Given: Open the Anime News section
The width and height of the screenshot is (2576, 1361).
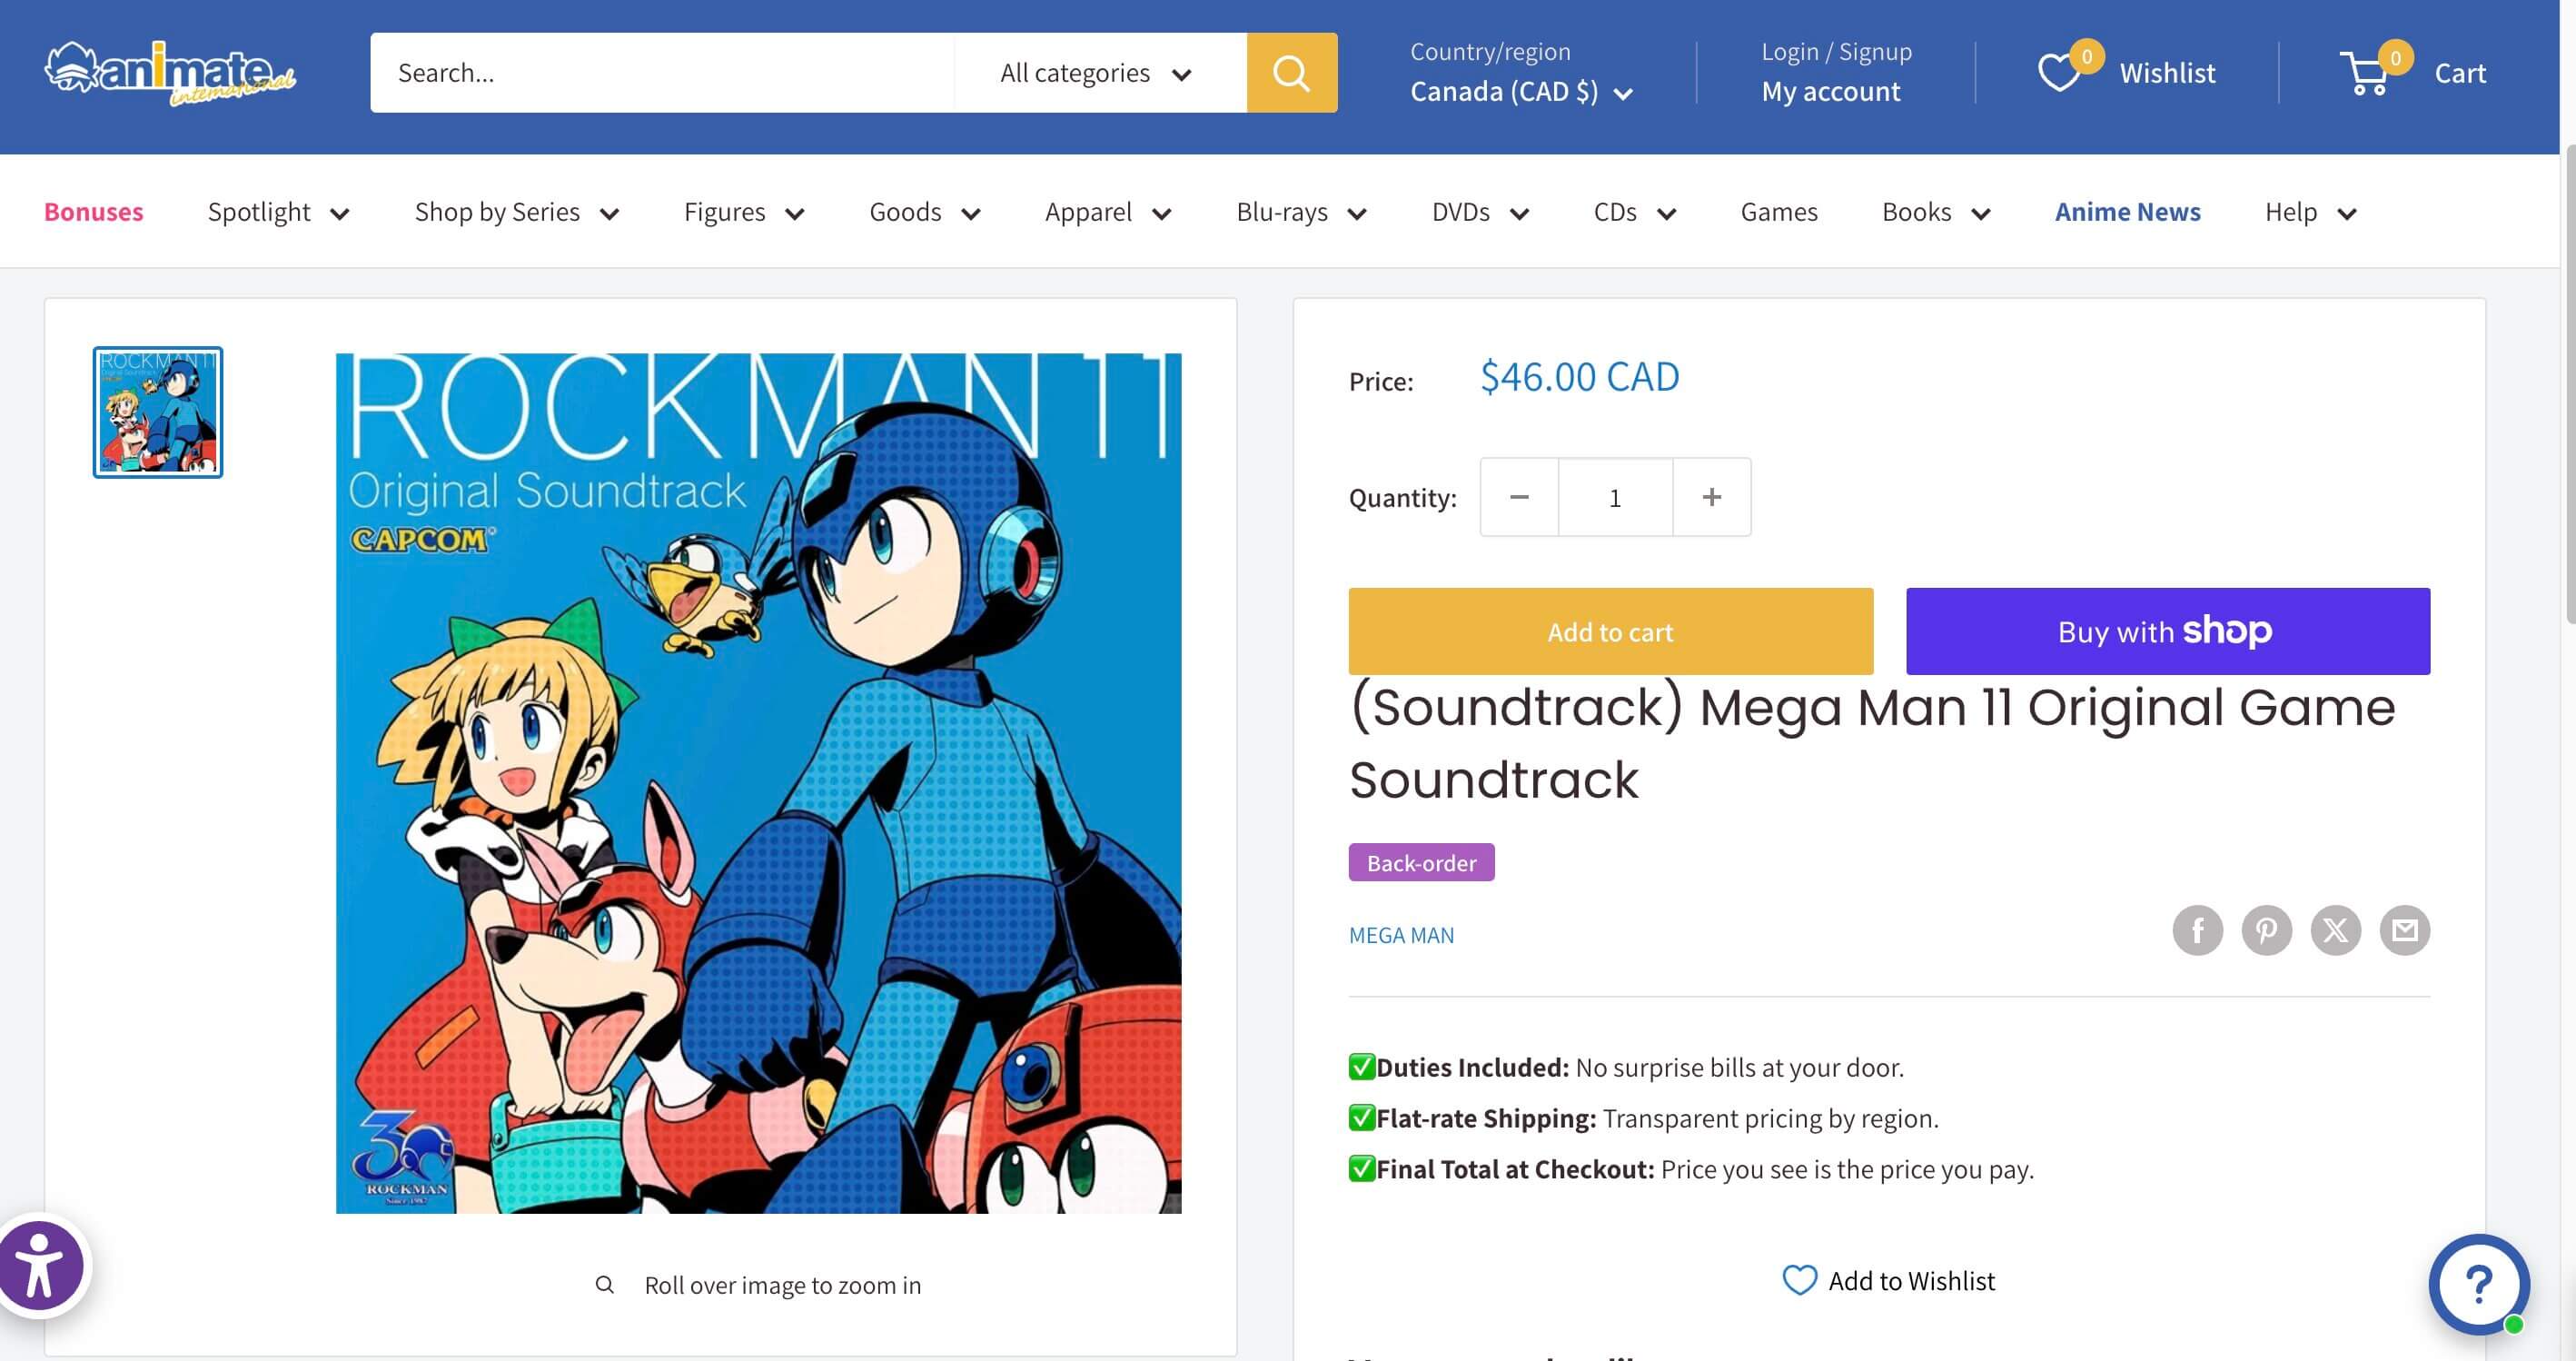Looking at the screenshot, I should click(2128, 212).
